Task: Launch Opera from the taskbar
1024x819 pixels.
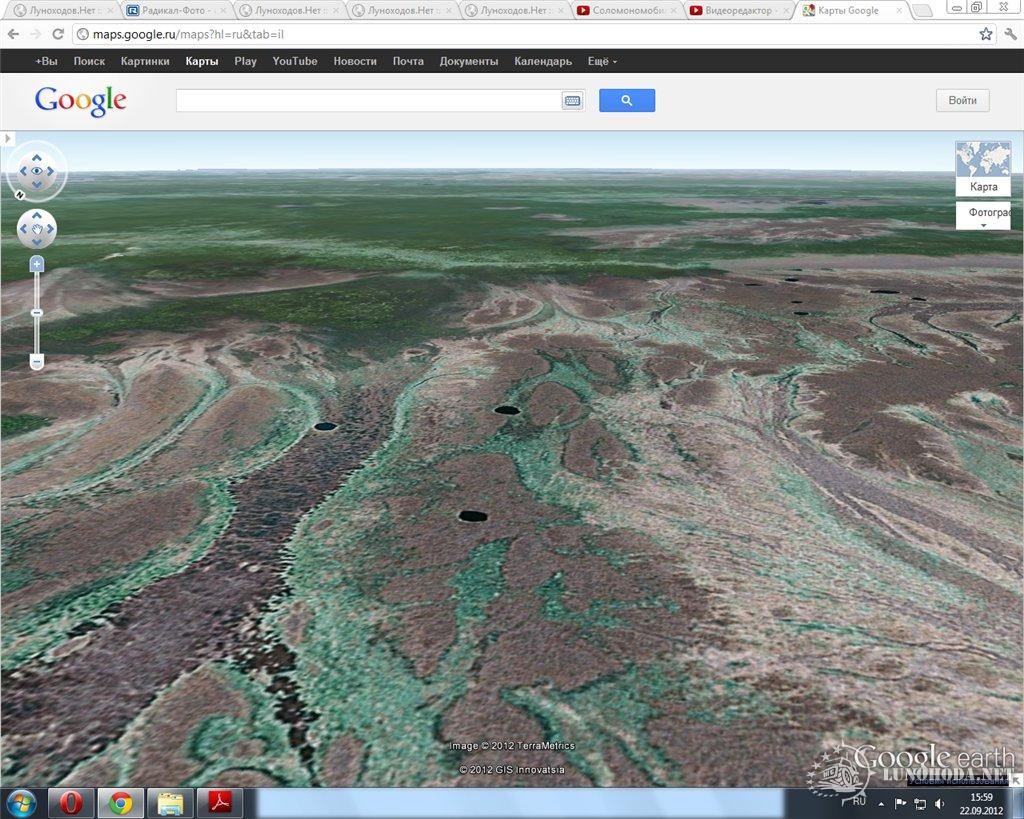Action: click(71, 803)
